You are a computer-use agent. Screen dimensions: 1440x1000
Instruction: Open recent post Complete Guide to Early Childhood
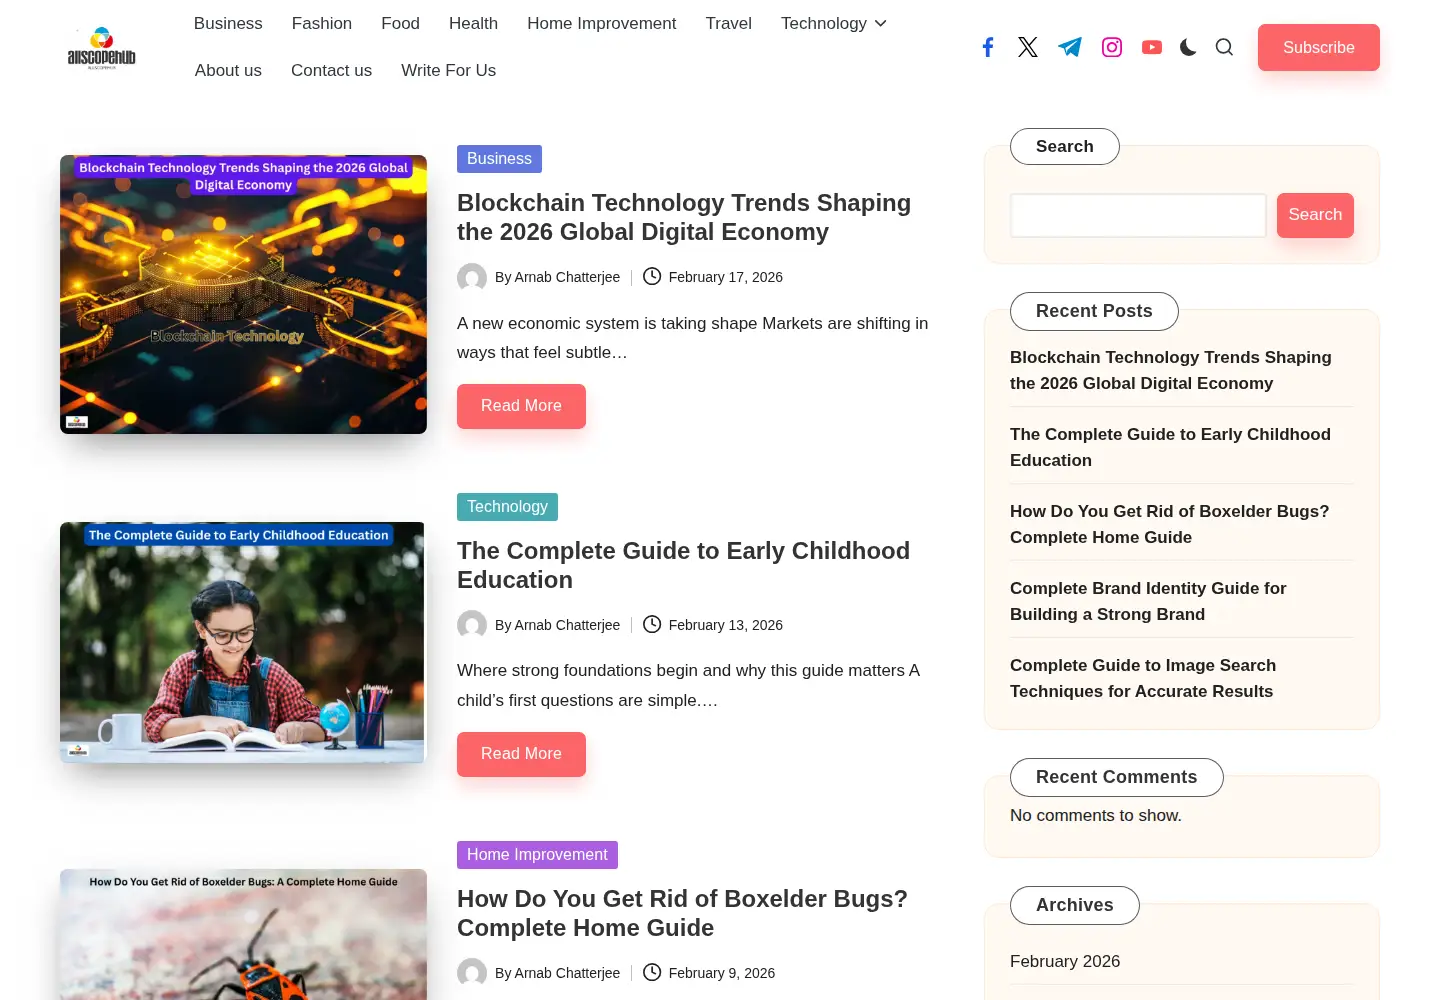[1170, 447]
